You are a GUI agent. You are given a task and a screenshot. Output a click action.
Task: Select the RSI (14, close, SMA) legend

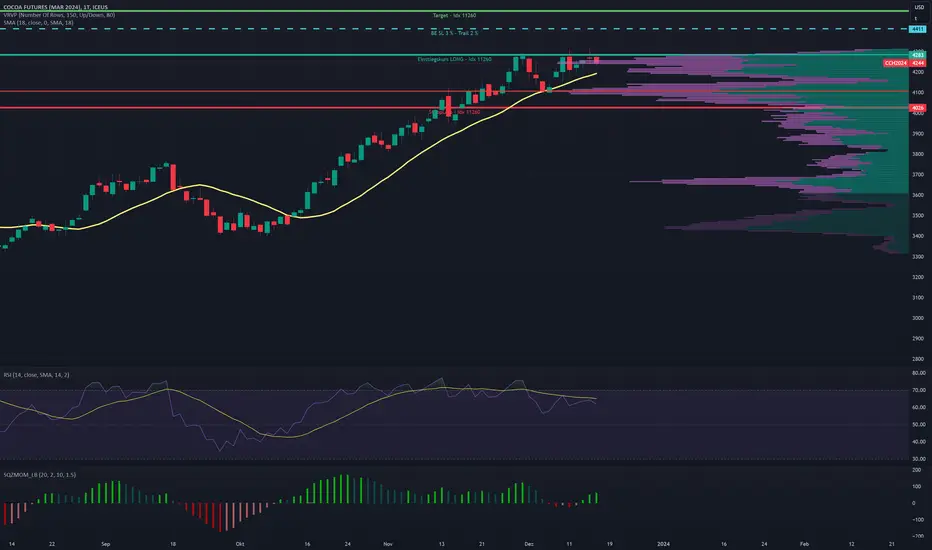coord(36,375)
